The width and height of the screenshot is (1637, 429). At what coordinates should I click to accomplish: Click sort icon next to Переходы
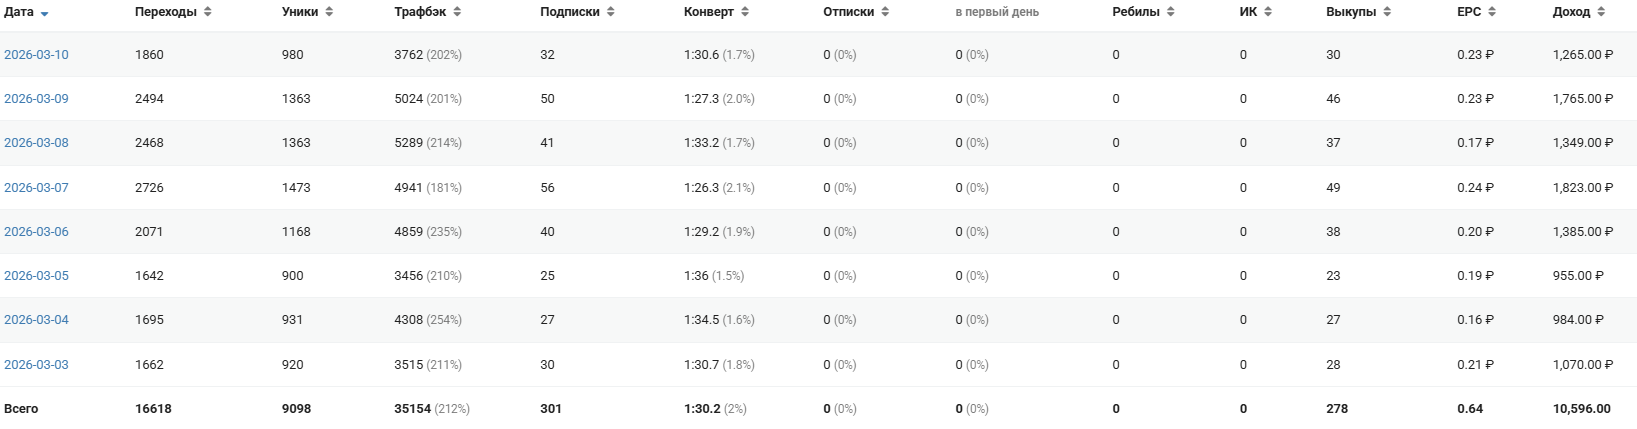[207, 12]
